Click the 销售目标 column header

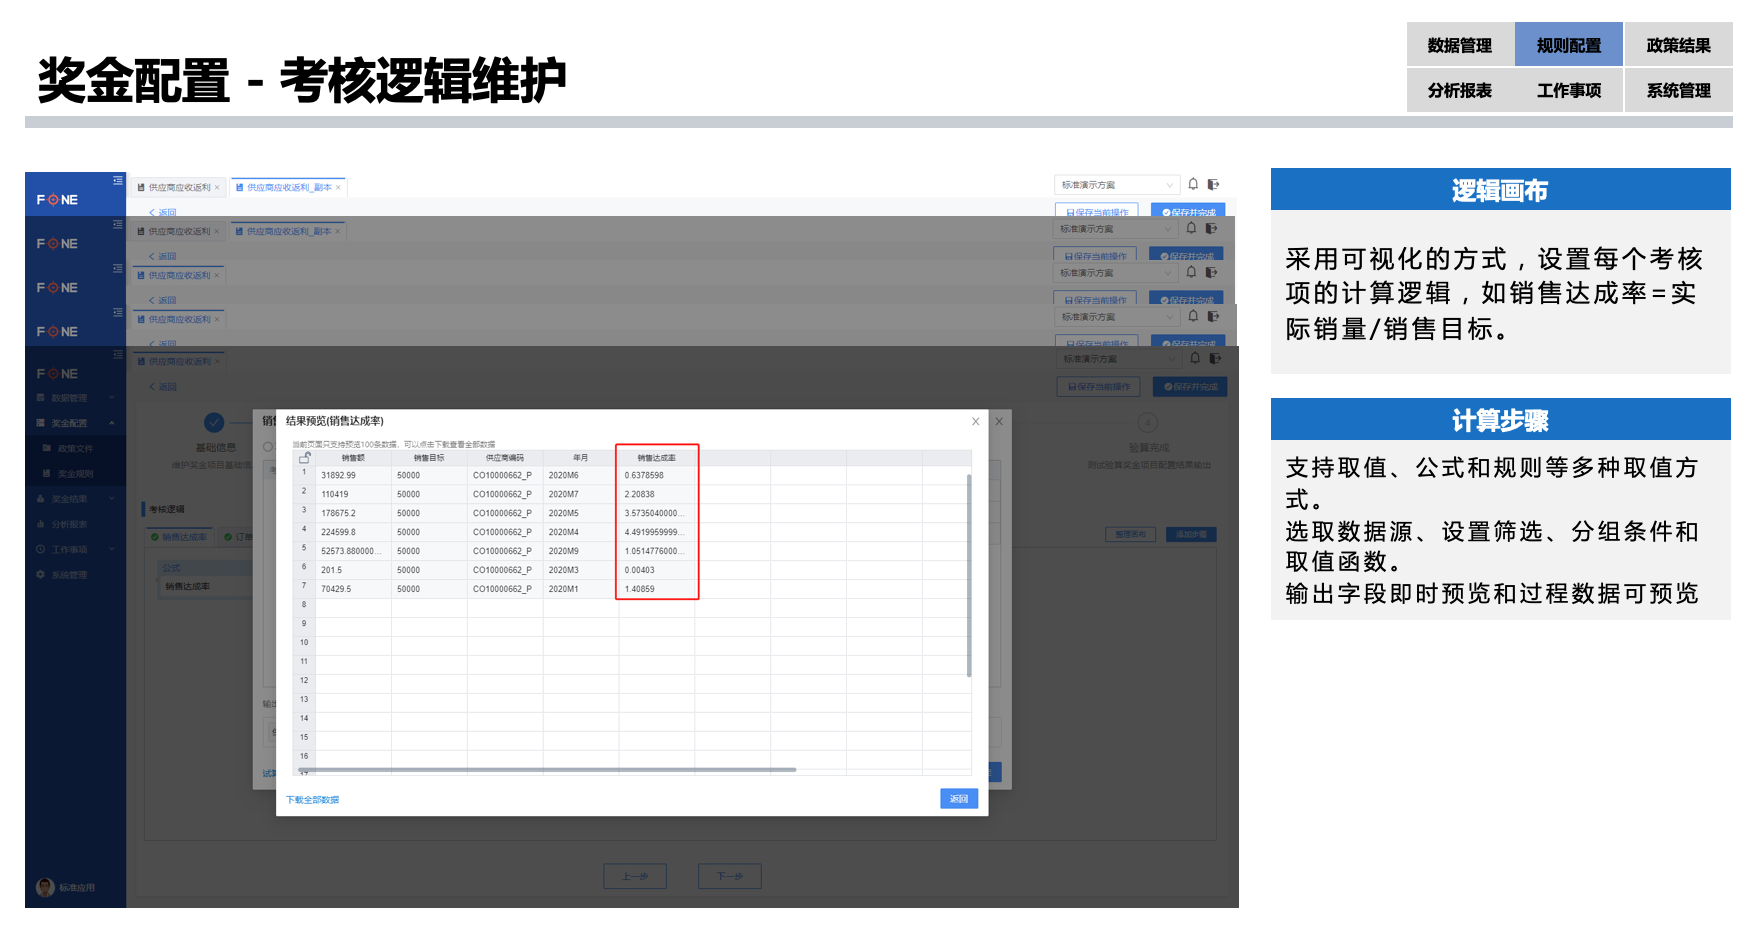429,458
